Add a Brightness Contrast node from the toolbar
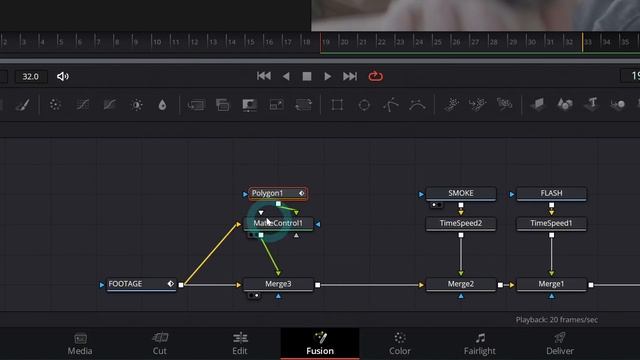 [137, 105]
